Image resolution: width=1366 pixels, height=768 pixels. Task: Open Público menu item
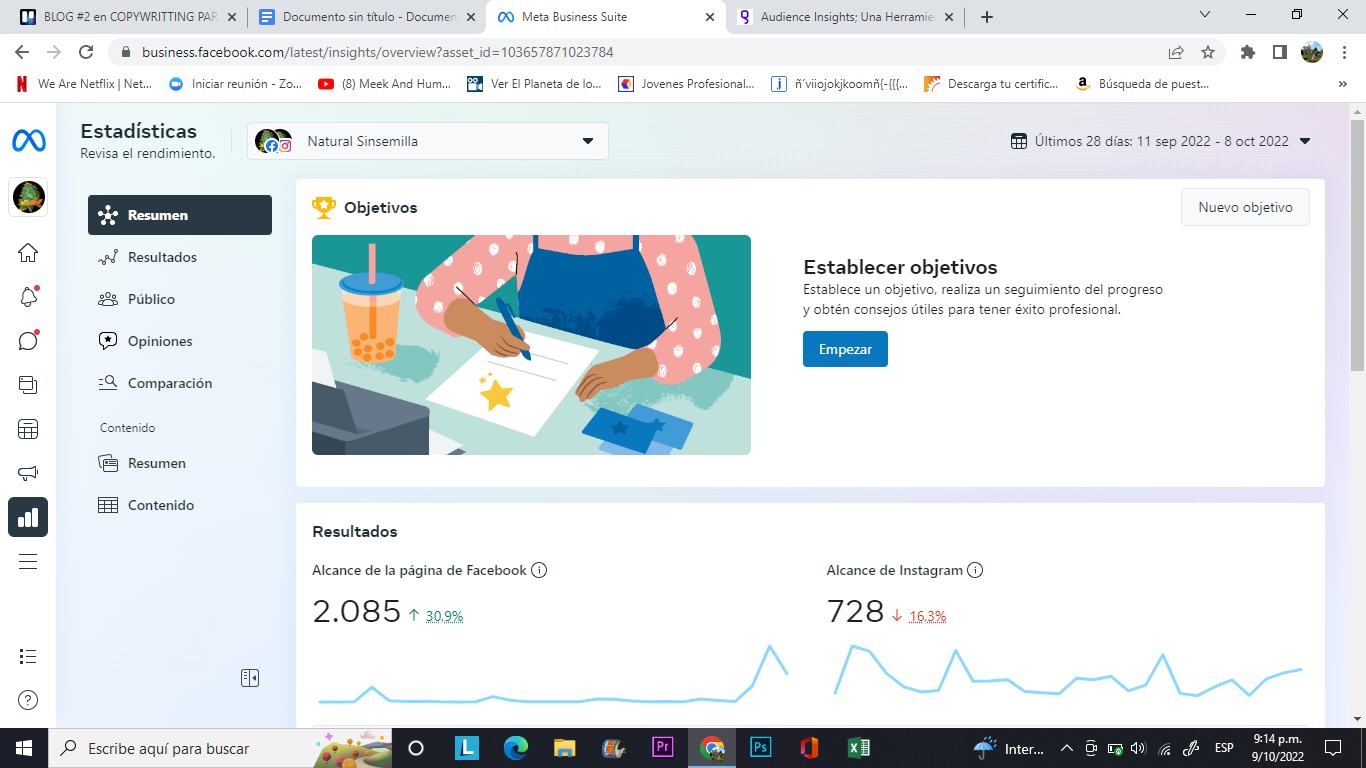click(180, 299)
